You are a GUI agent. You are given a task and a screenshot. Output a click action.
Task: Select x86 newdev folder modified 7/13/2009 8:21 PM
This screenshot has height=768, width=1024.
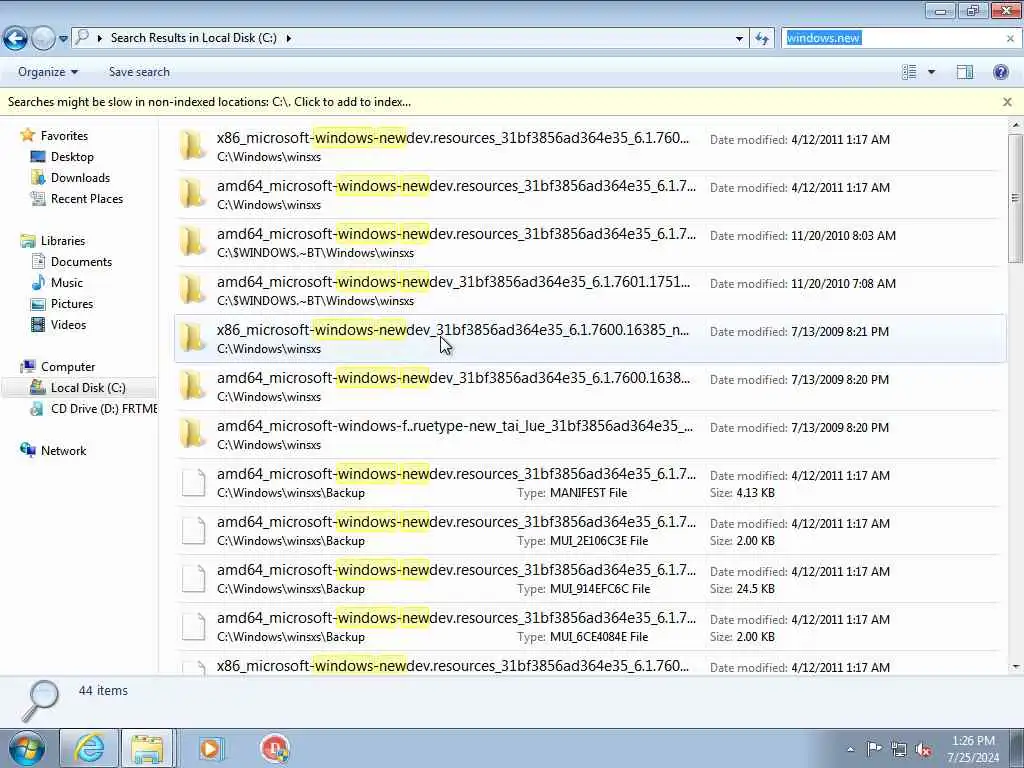[590, 338]
